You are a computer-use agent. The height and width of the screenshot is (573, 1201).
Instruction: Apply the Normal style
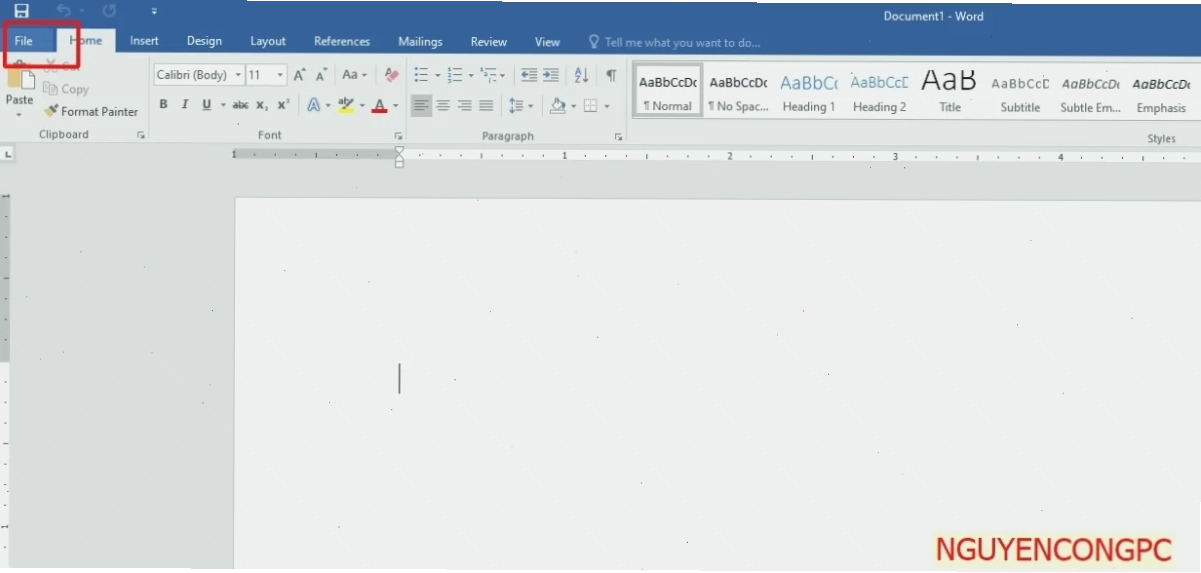click(668, 92)
